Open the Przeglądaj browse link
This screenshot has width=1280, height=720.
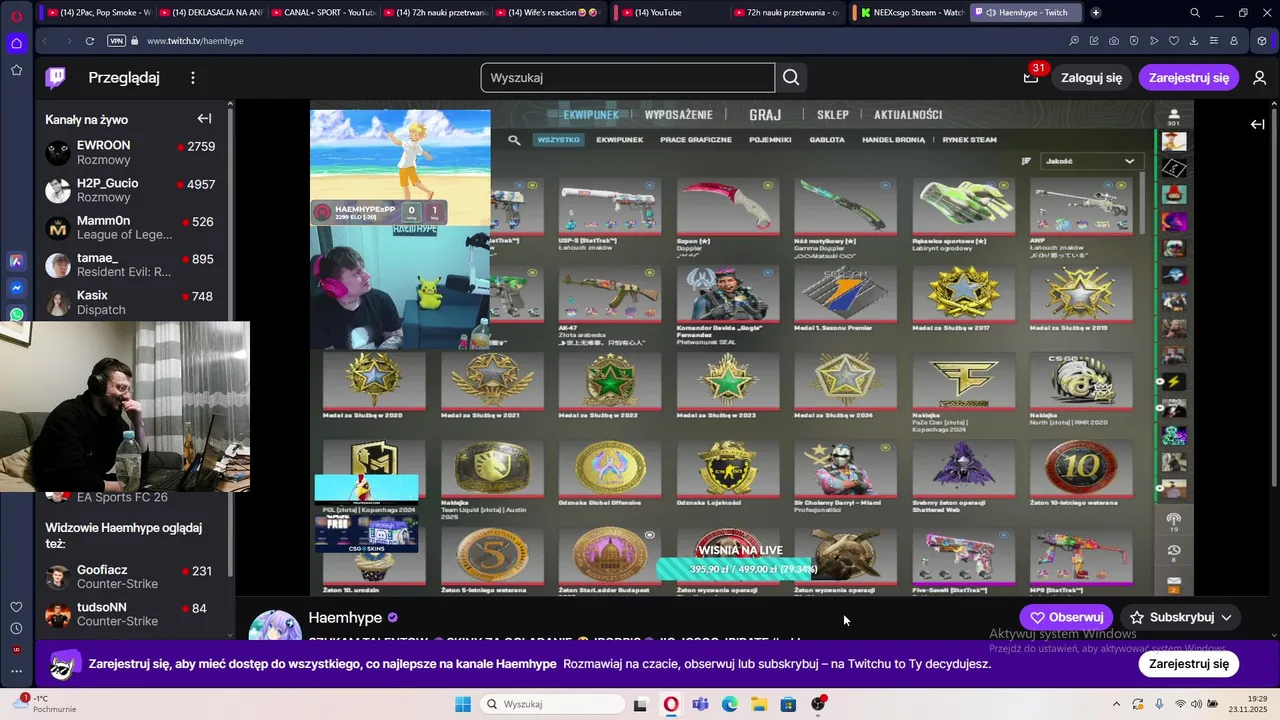[x=124, y=78]
